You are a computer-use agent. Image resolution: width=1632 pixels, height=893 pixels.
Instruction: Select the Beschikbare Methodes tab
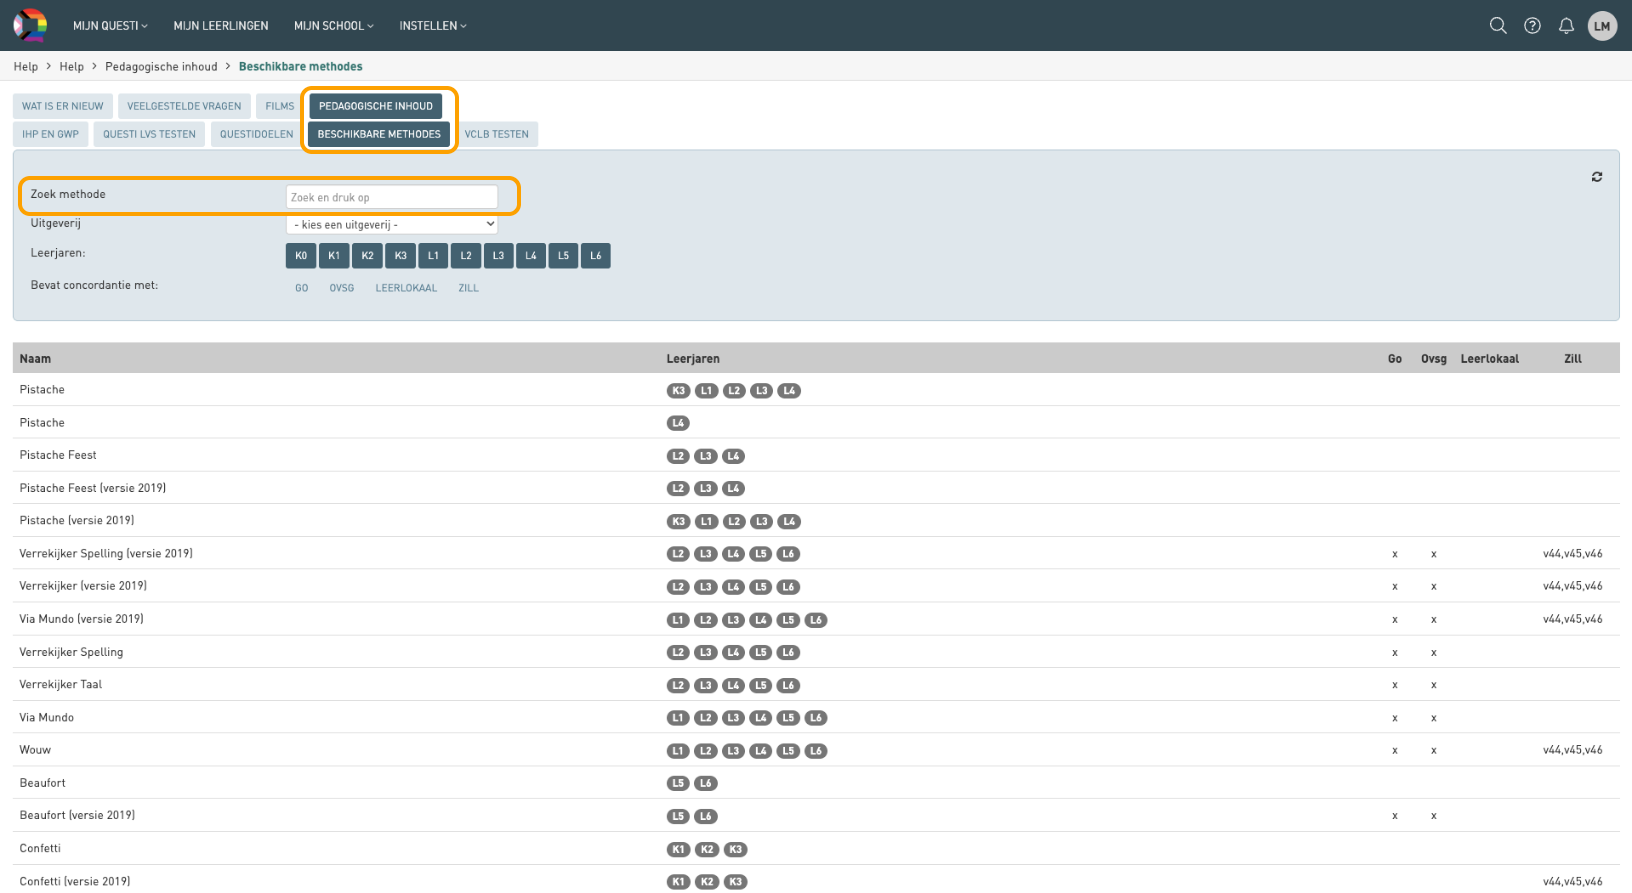pos(379,134)
